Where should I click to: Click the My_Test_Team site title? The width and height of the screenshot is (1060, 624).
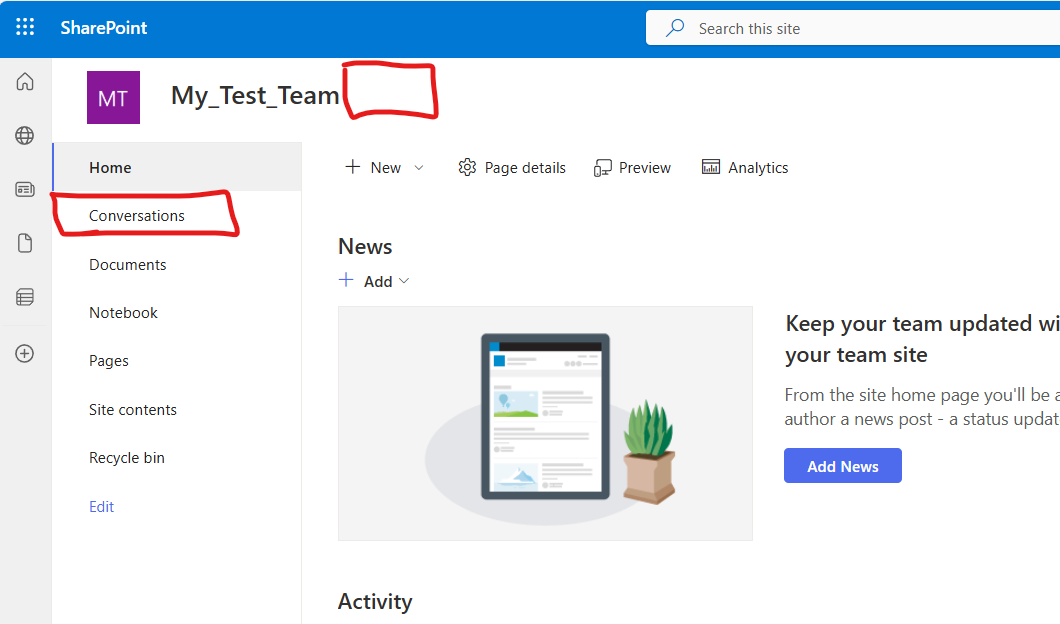click(x=255, y=96)
